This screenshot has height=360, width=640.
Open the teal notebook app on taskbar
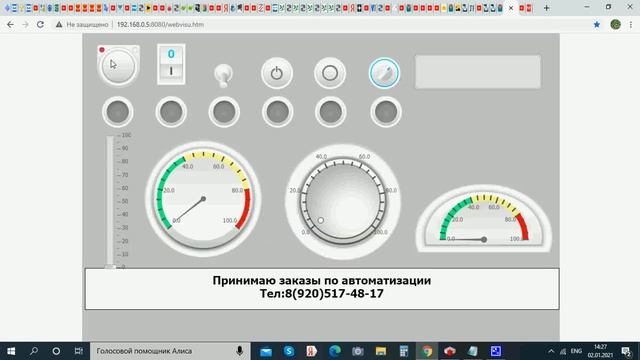pyautogui.click(x=473, y=351)
